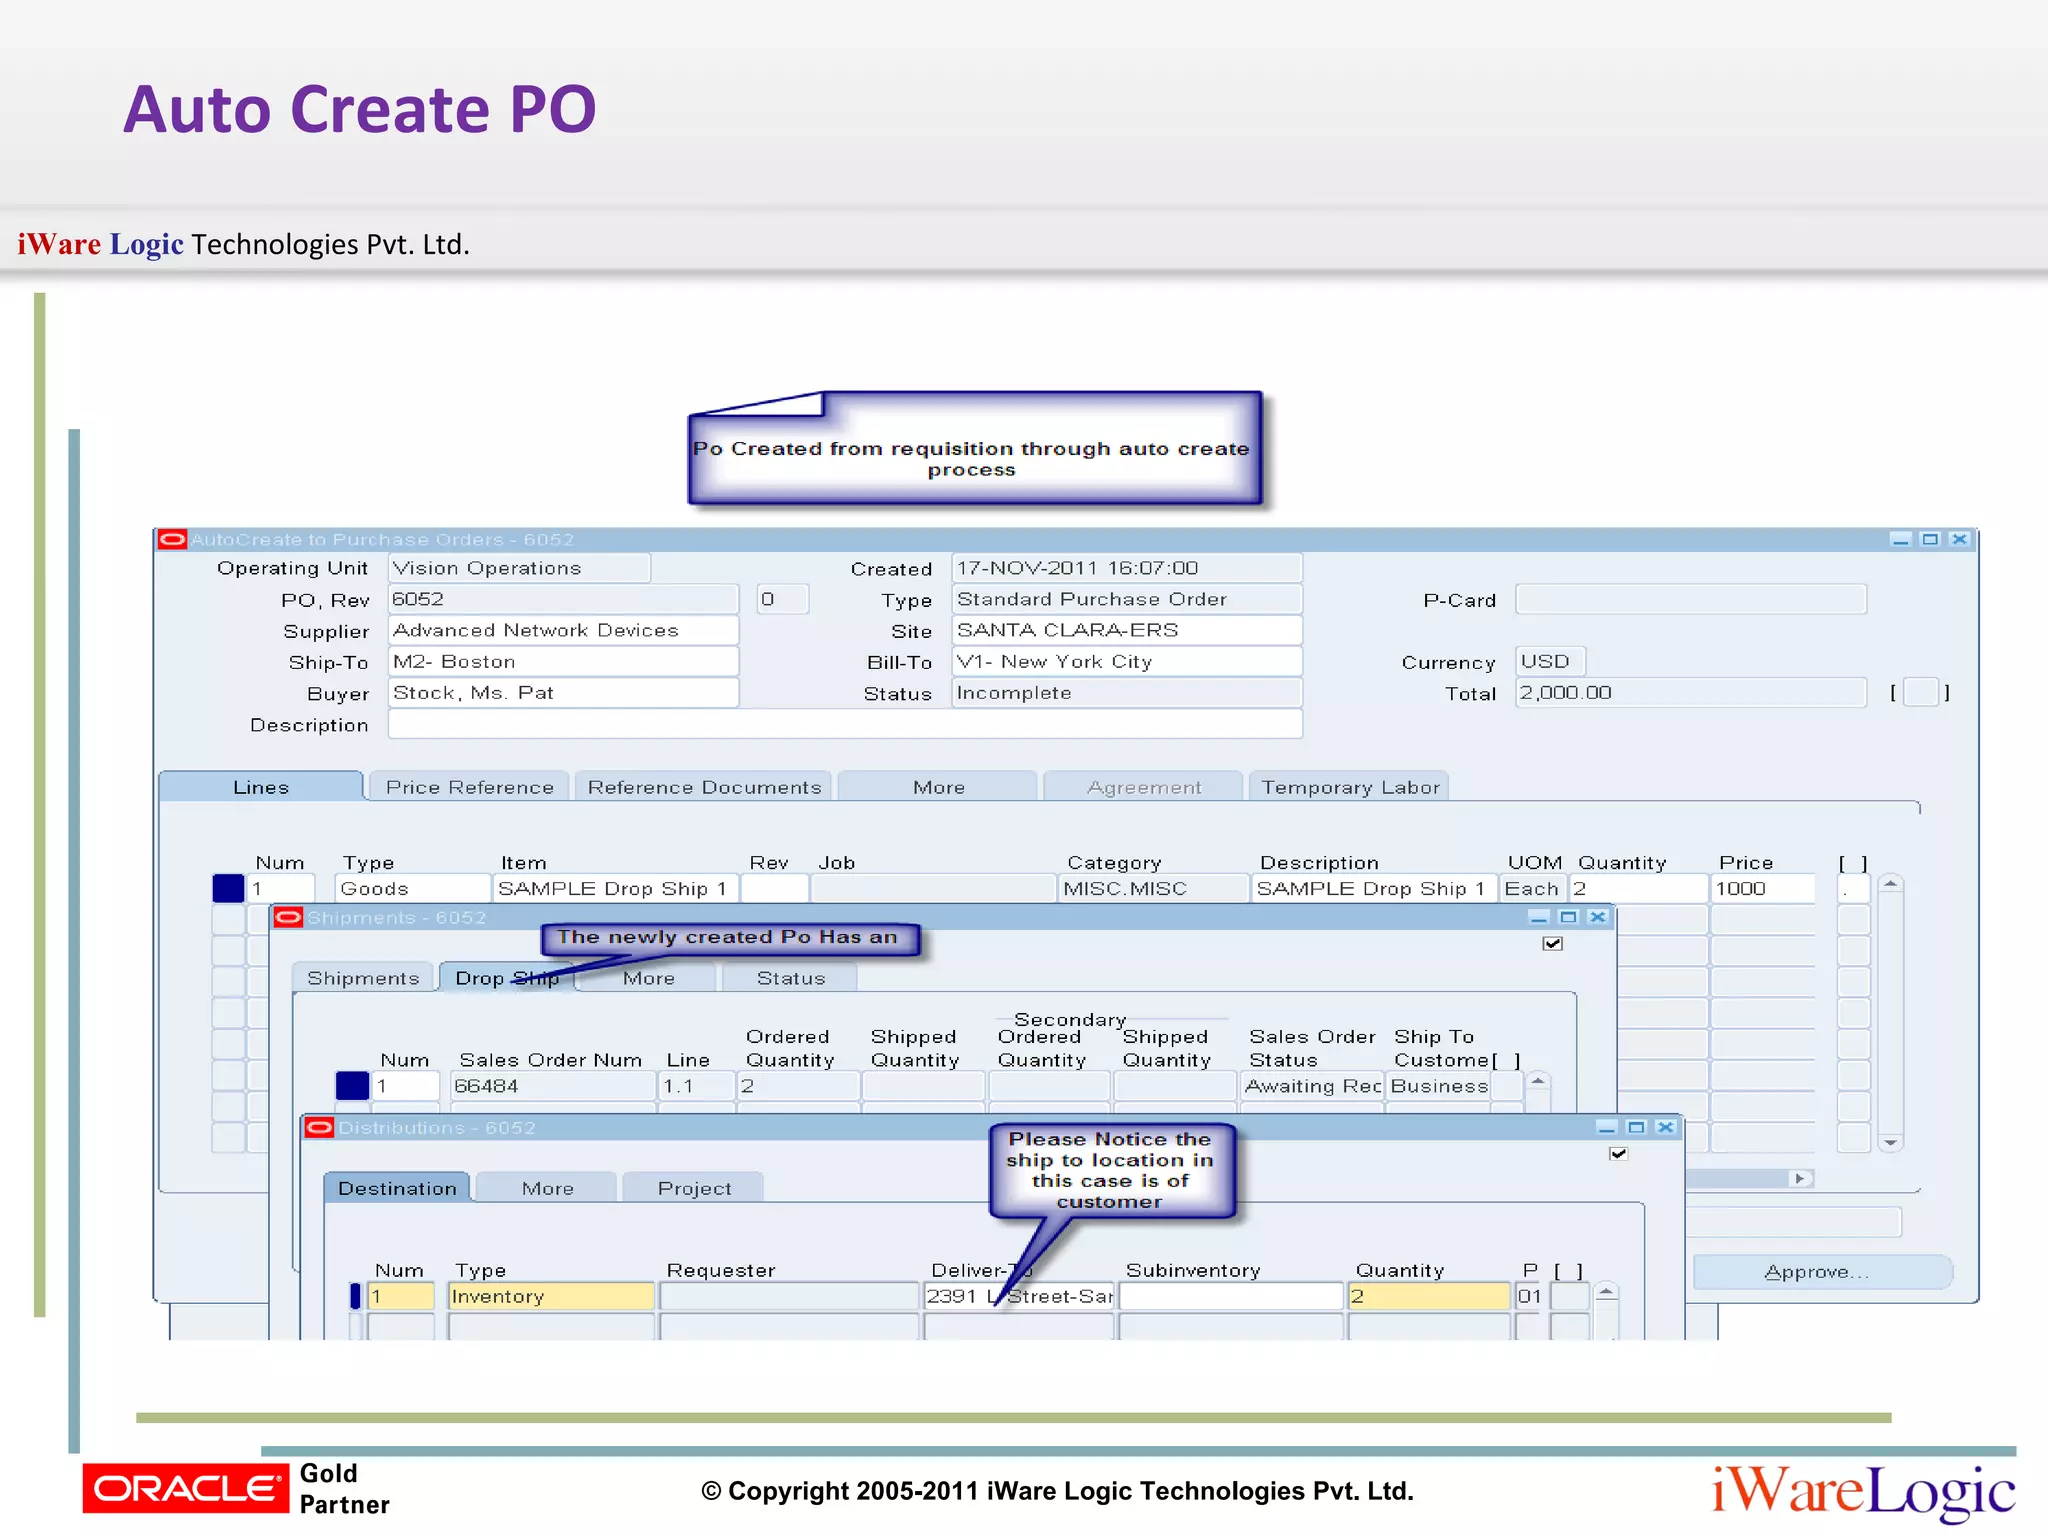Viewport: 2048px width, 1536px height.
Task: Open the More tab in the Distributions window
Action: point(547,1188)
